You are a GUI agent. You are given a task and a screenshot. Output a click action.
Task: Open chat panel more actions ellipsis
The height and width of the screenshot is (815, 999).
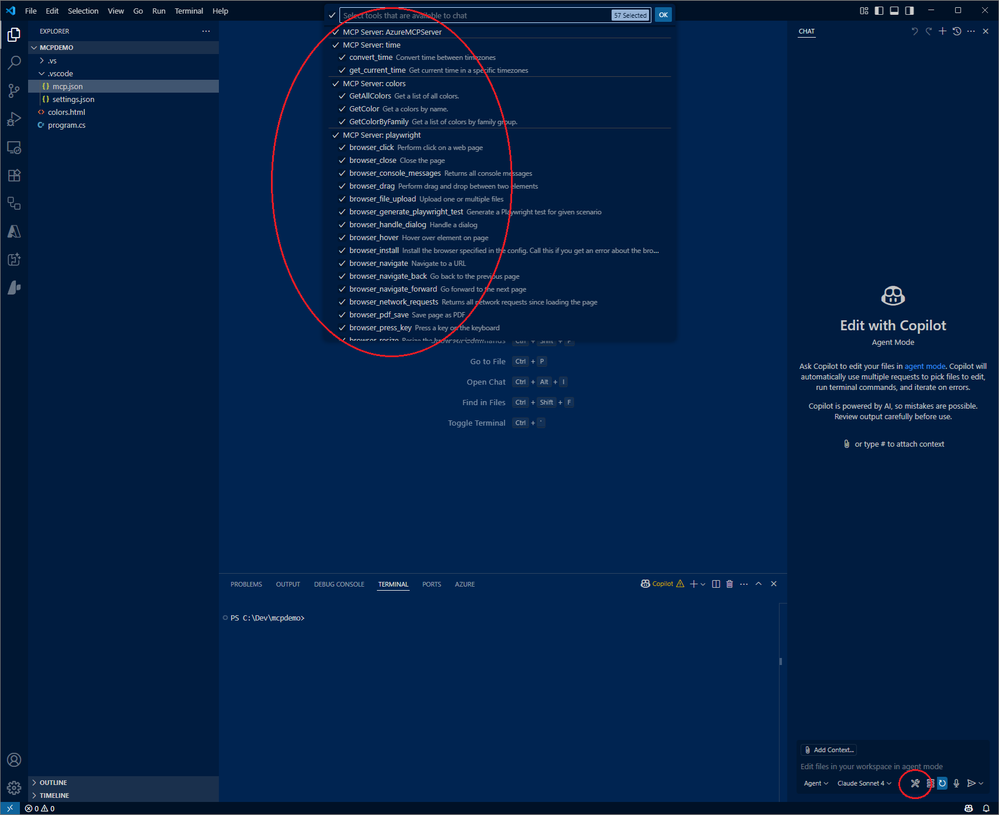tap(970, 31)
